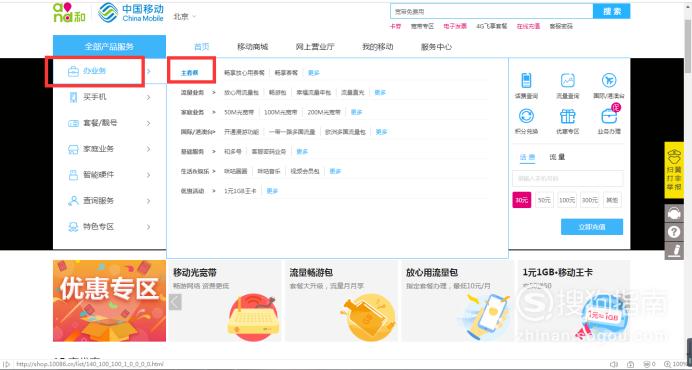Open the gift box discount zone icon
The height and width of the screenshot is (370, 692).
coord(568,116)
